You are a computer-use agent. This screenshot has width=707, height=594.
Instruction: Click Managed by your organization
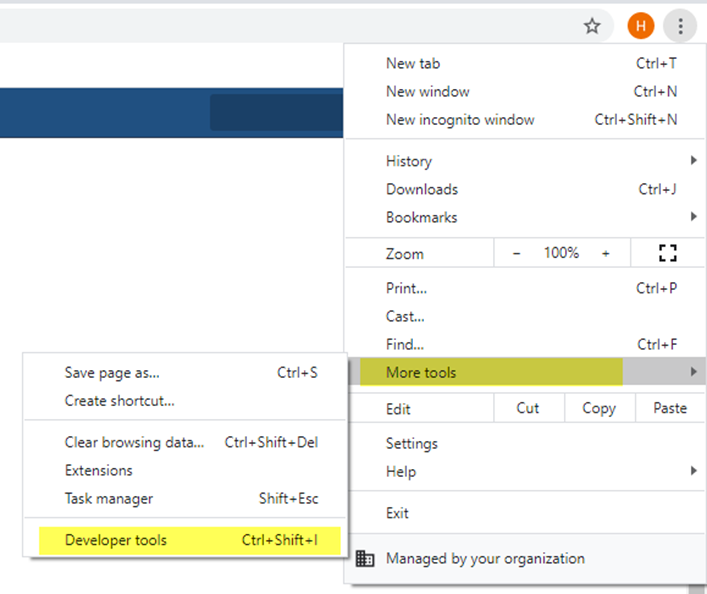click(525, 558)
